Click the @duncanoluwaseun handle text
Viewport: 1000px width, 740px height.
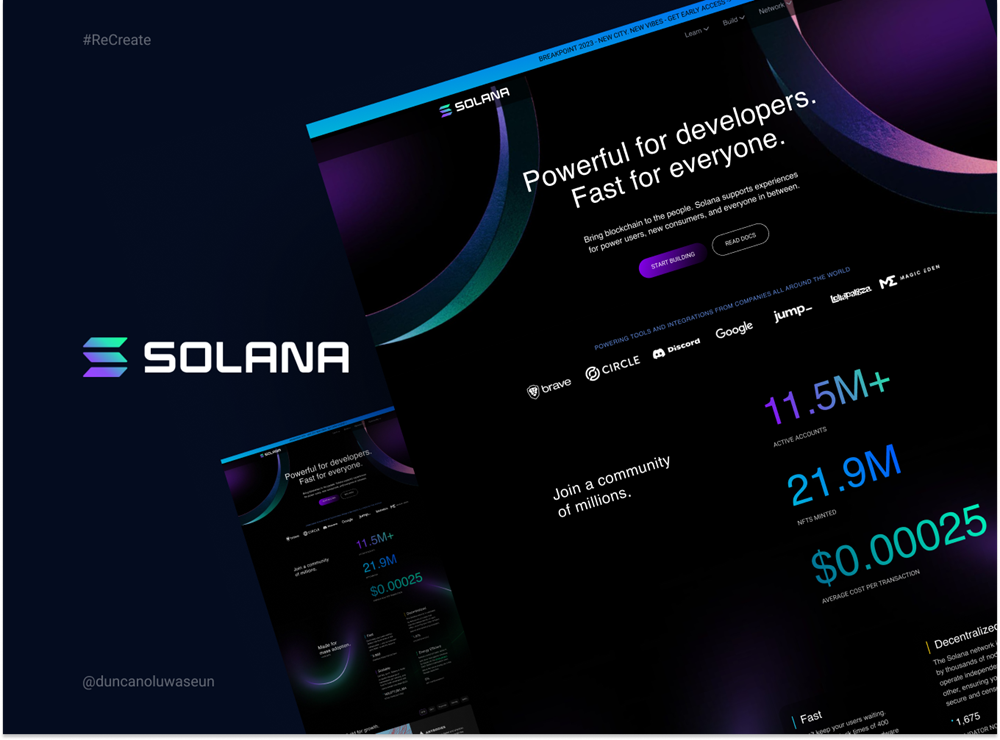click(148, 682)
